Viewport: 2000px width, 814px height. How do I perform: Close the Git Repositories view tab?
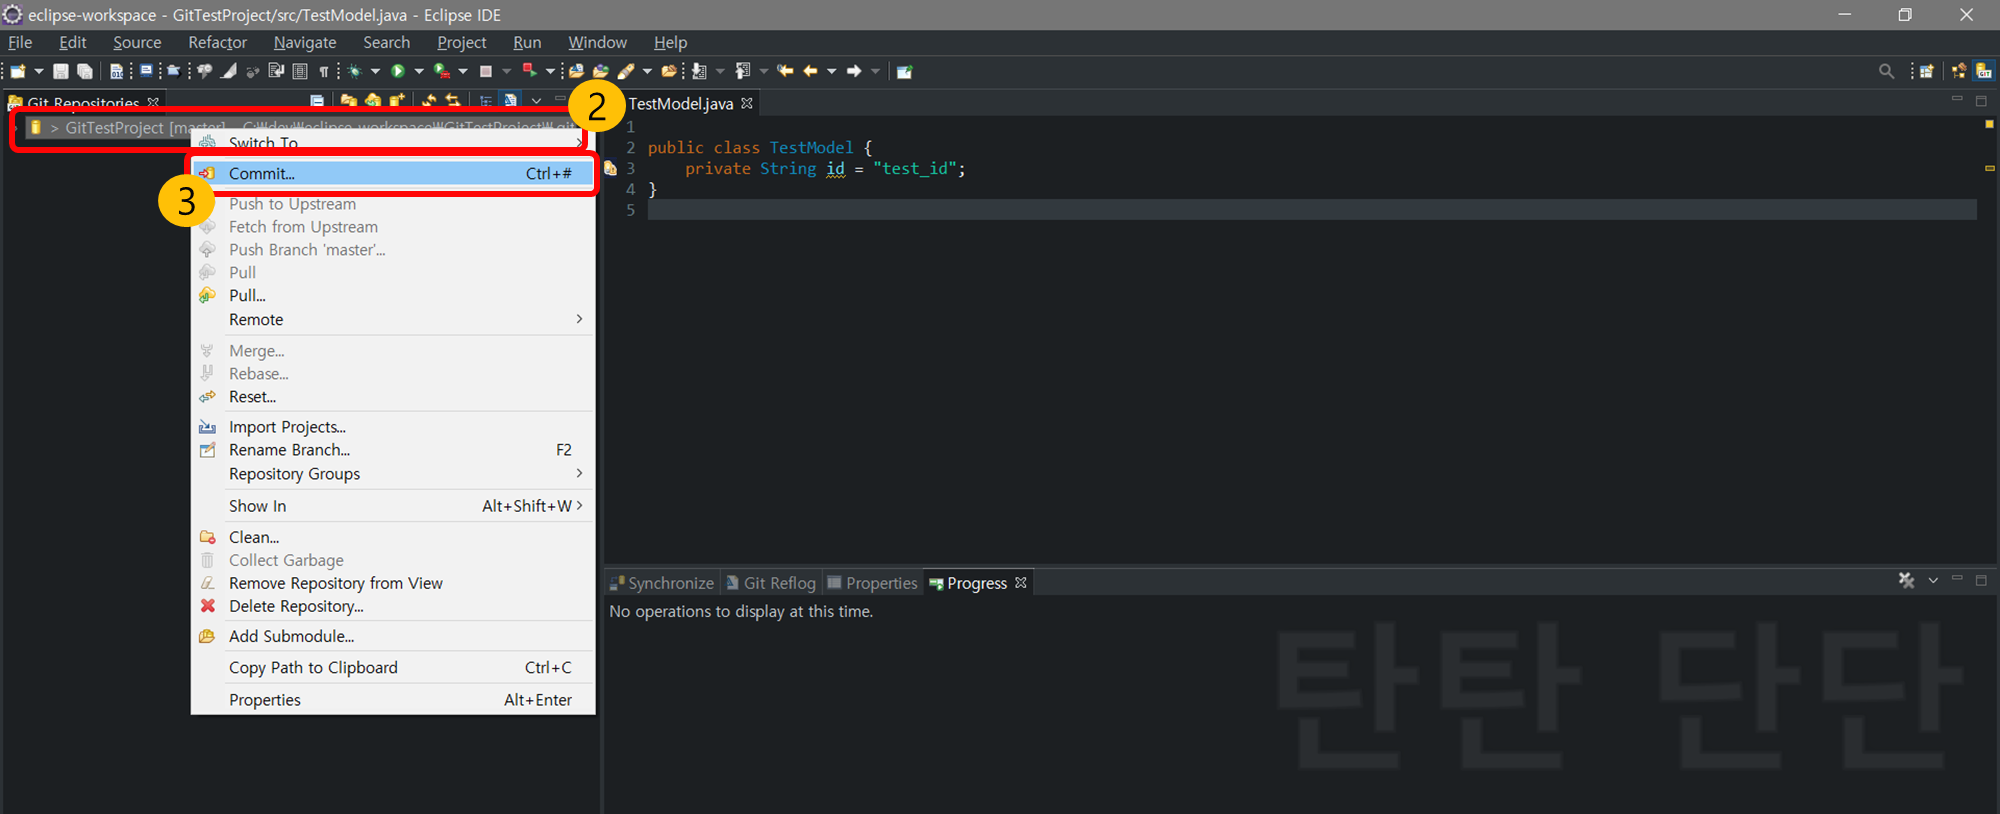click(x=153, y=102)
